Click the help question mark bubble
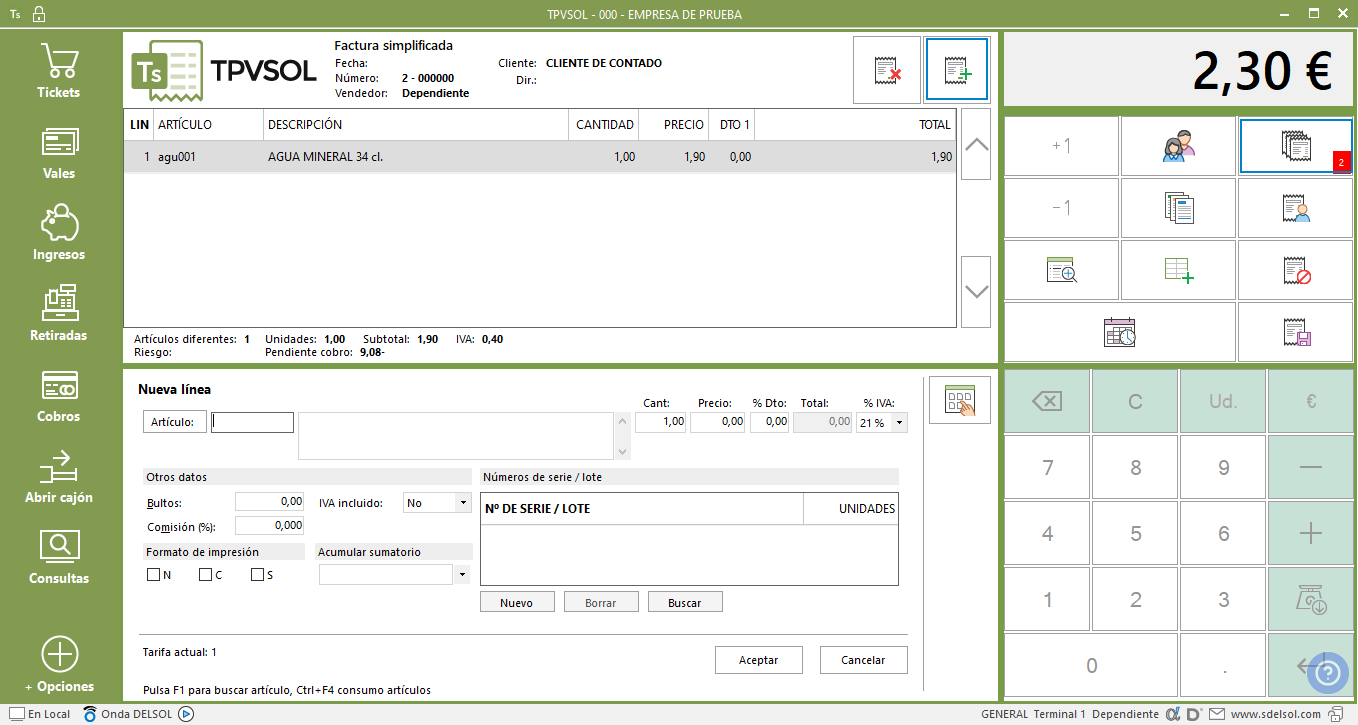Screen dimensions: 1358x725 pos(1328,673)
